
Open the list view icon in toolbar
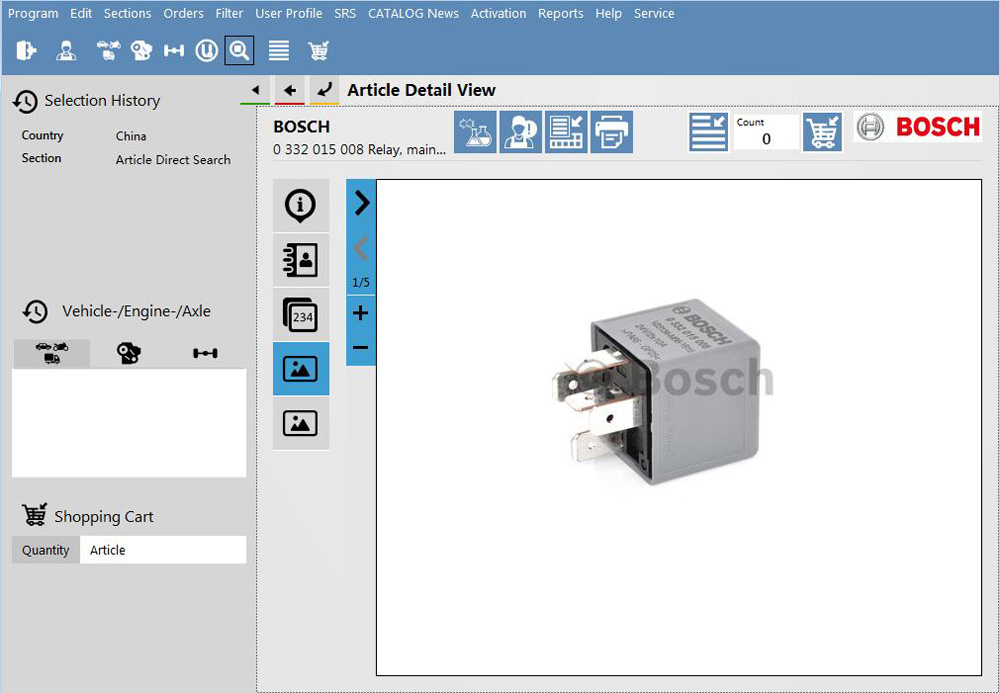[279, 50]
